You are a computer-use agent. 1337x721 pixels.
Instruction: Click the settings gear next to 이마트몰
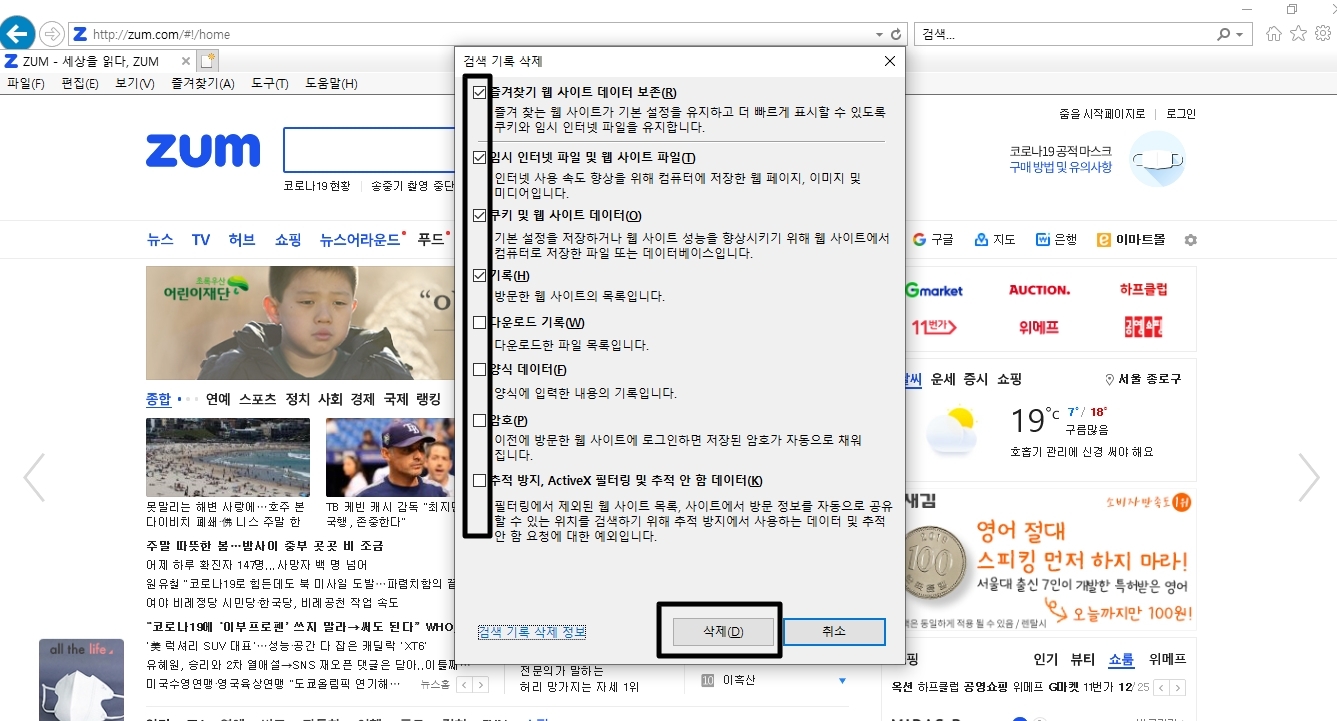(1190, 240)
